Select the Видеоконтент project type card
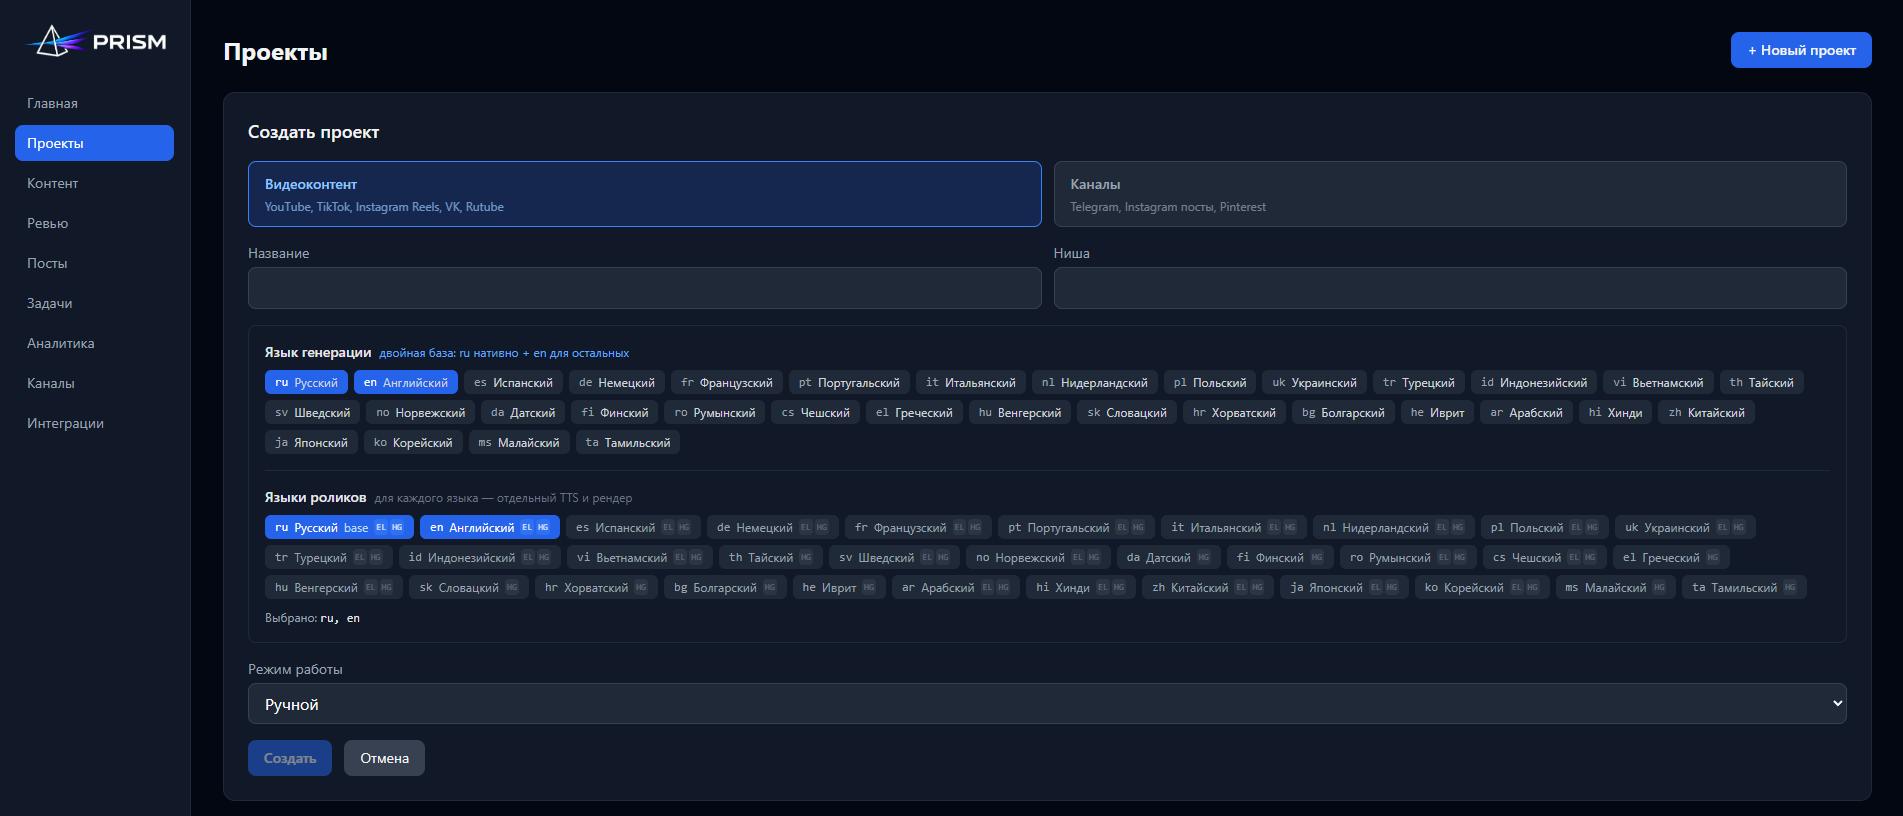1903x816 pixels. tap(644, 194)
